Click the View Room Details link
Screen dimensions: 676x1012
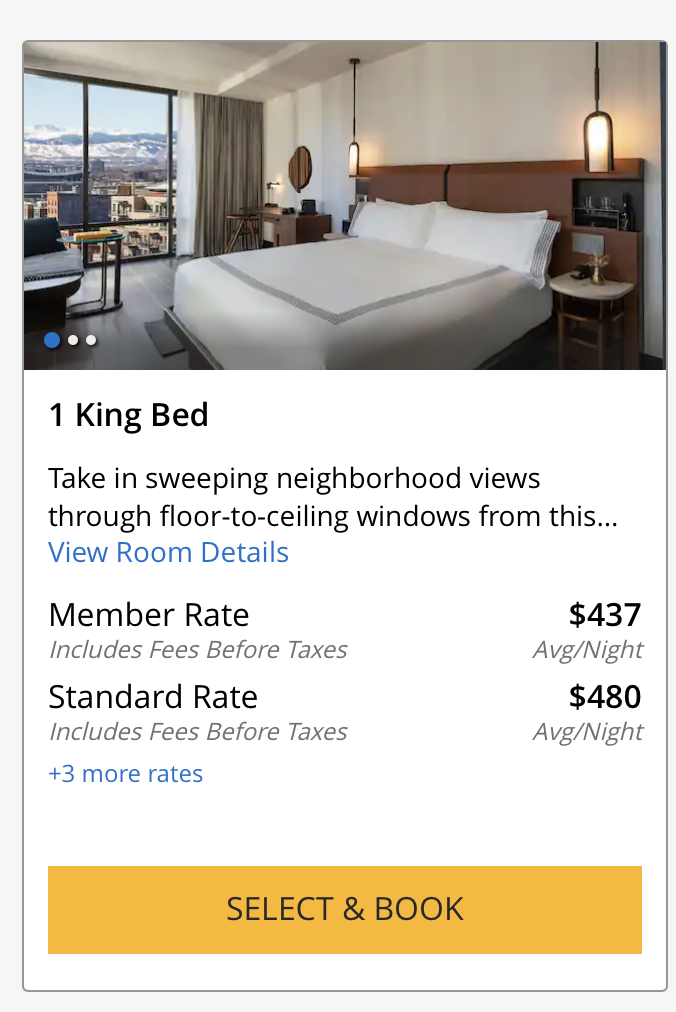(x=168, y=552)
